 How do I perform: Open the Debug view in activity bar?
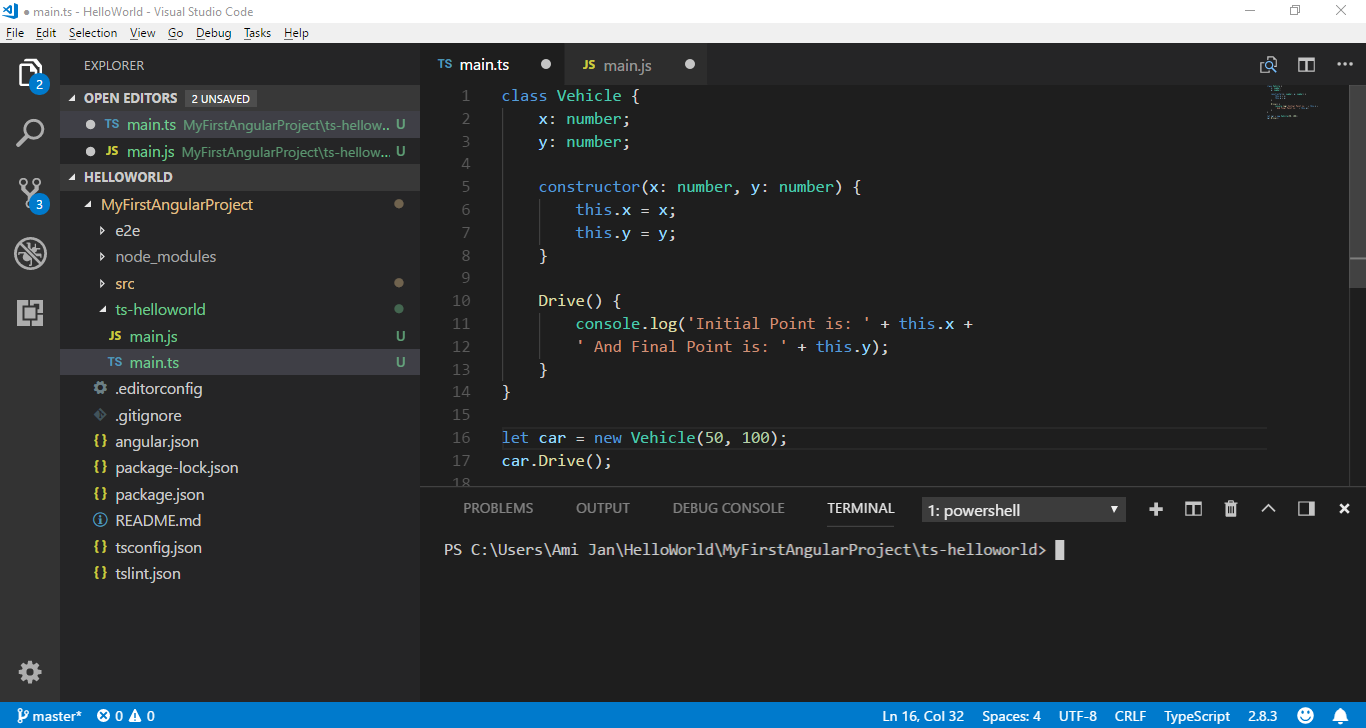point(30,253)
